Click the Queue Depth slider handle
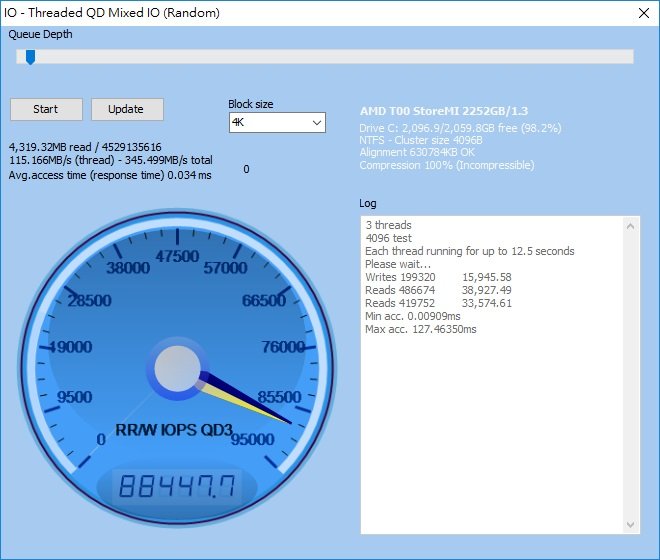 [x=30, y=57]
